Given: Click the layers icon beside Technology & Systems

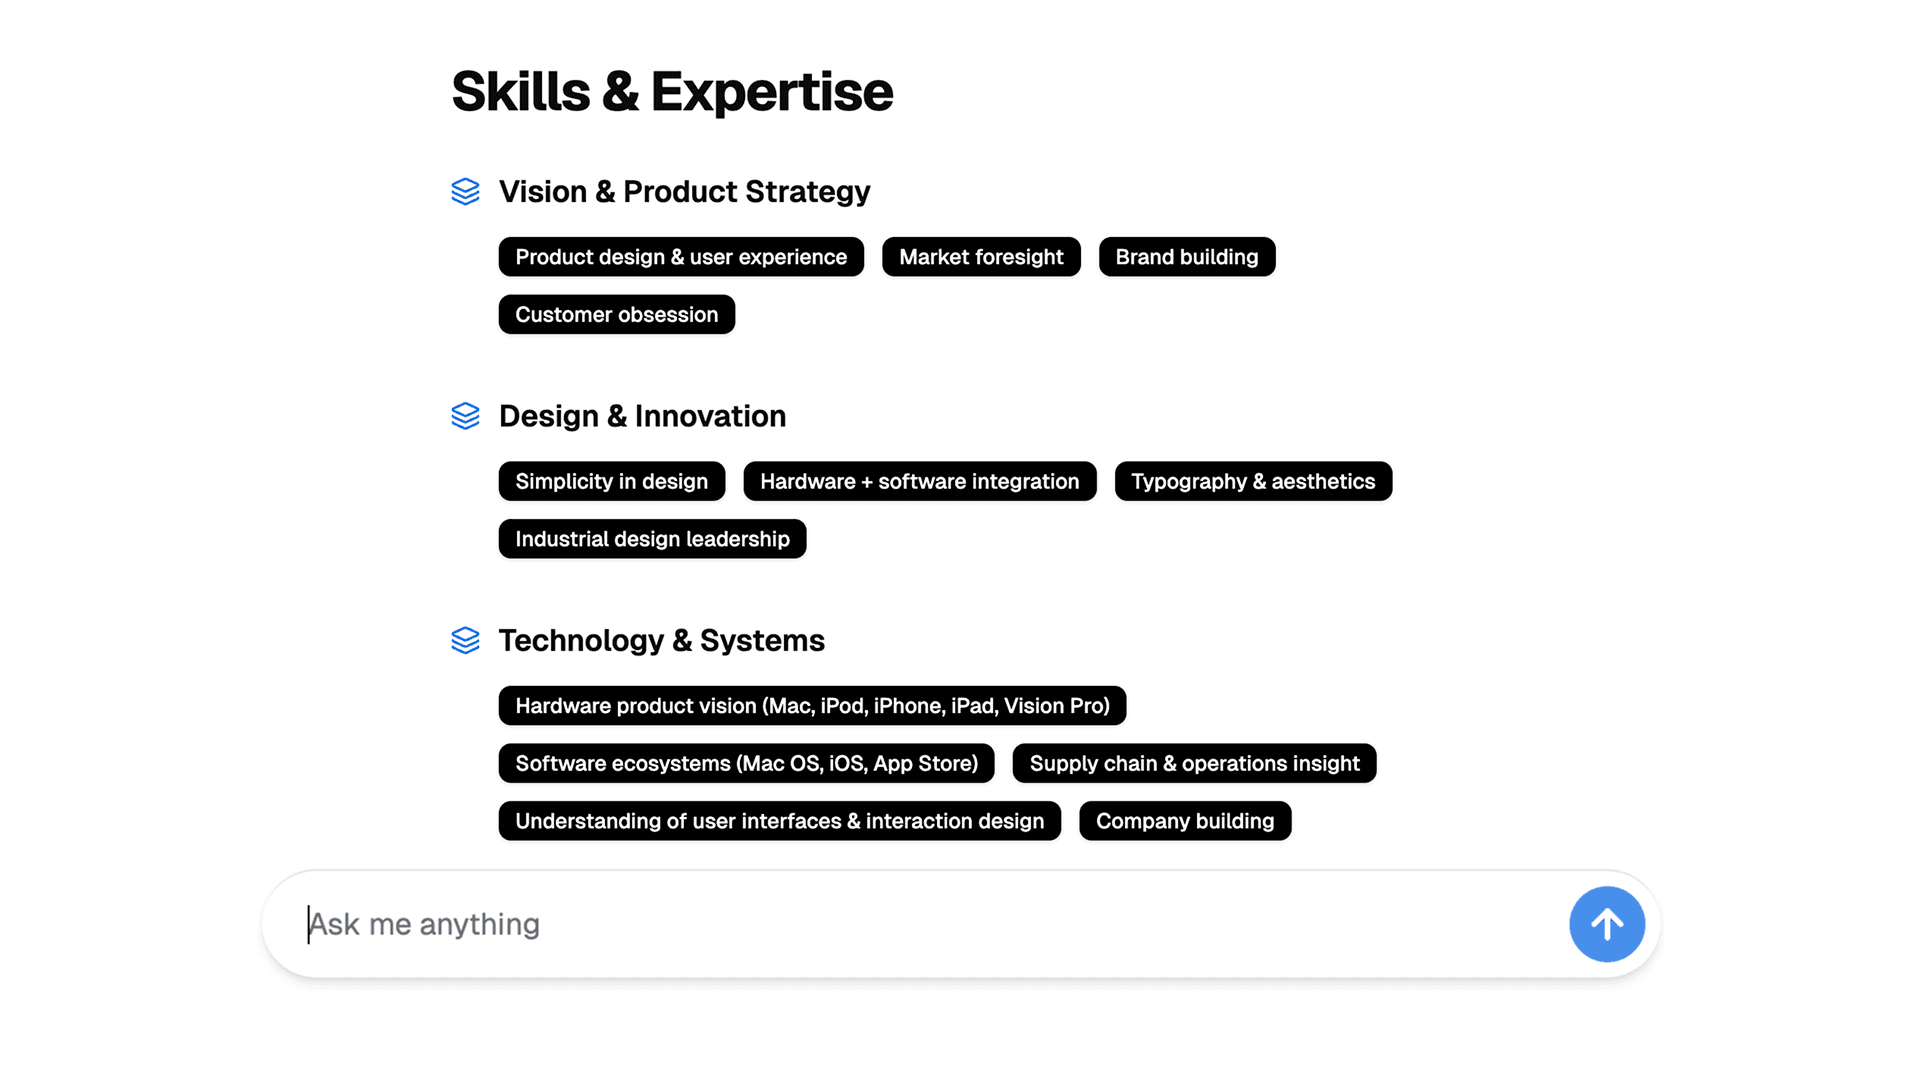Looking at the screenshot, I should pos(465,641).
